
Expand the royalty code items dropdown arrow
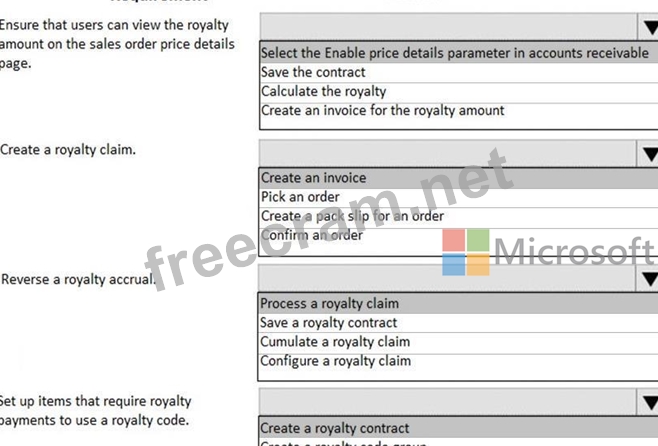tap(648, 404)
